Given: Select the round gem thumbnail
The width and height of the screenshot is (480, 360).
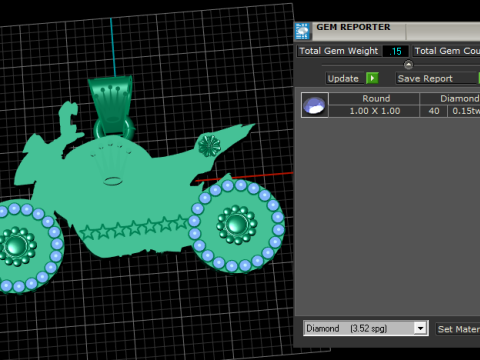Looking at the screenshot, I should pos(315,105).
